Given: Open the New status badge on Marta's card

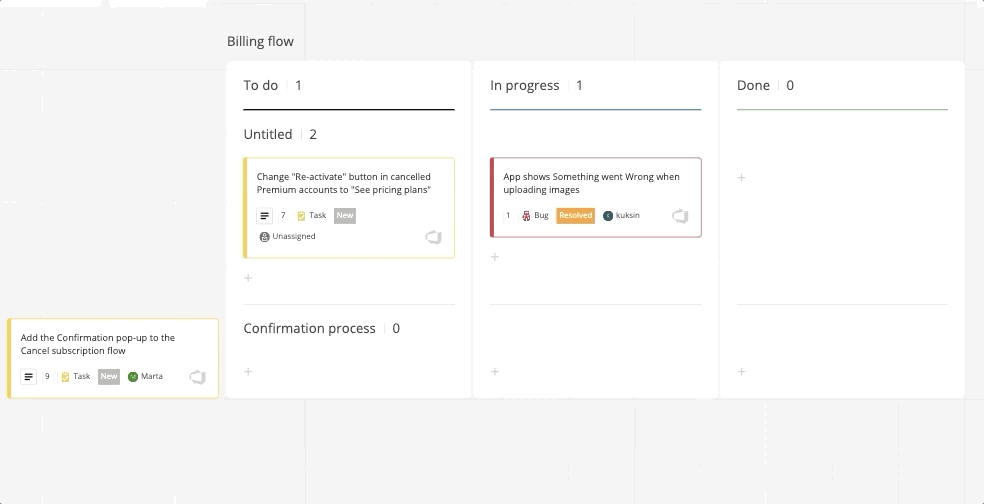Looking at the screenshot, I should point(109,377).
